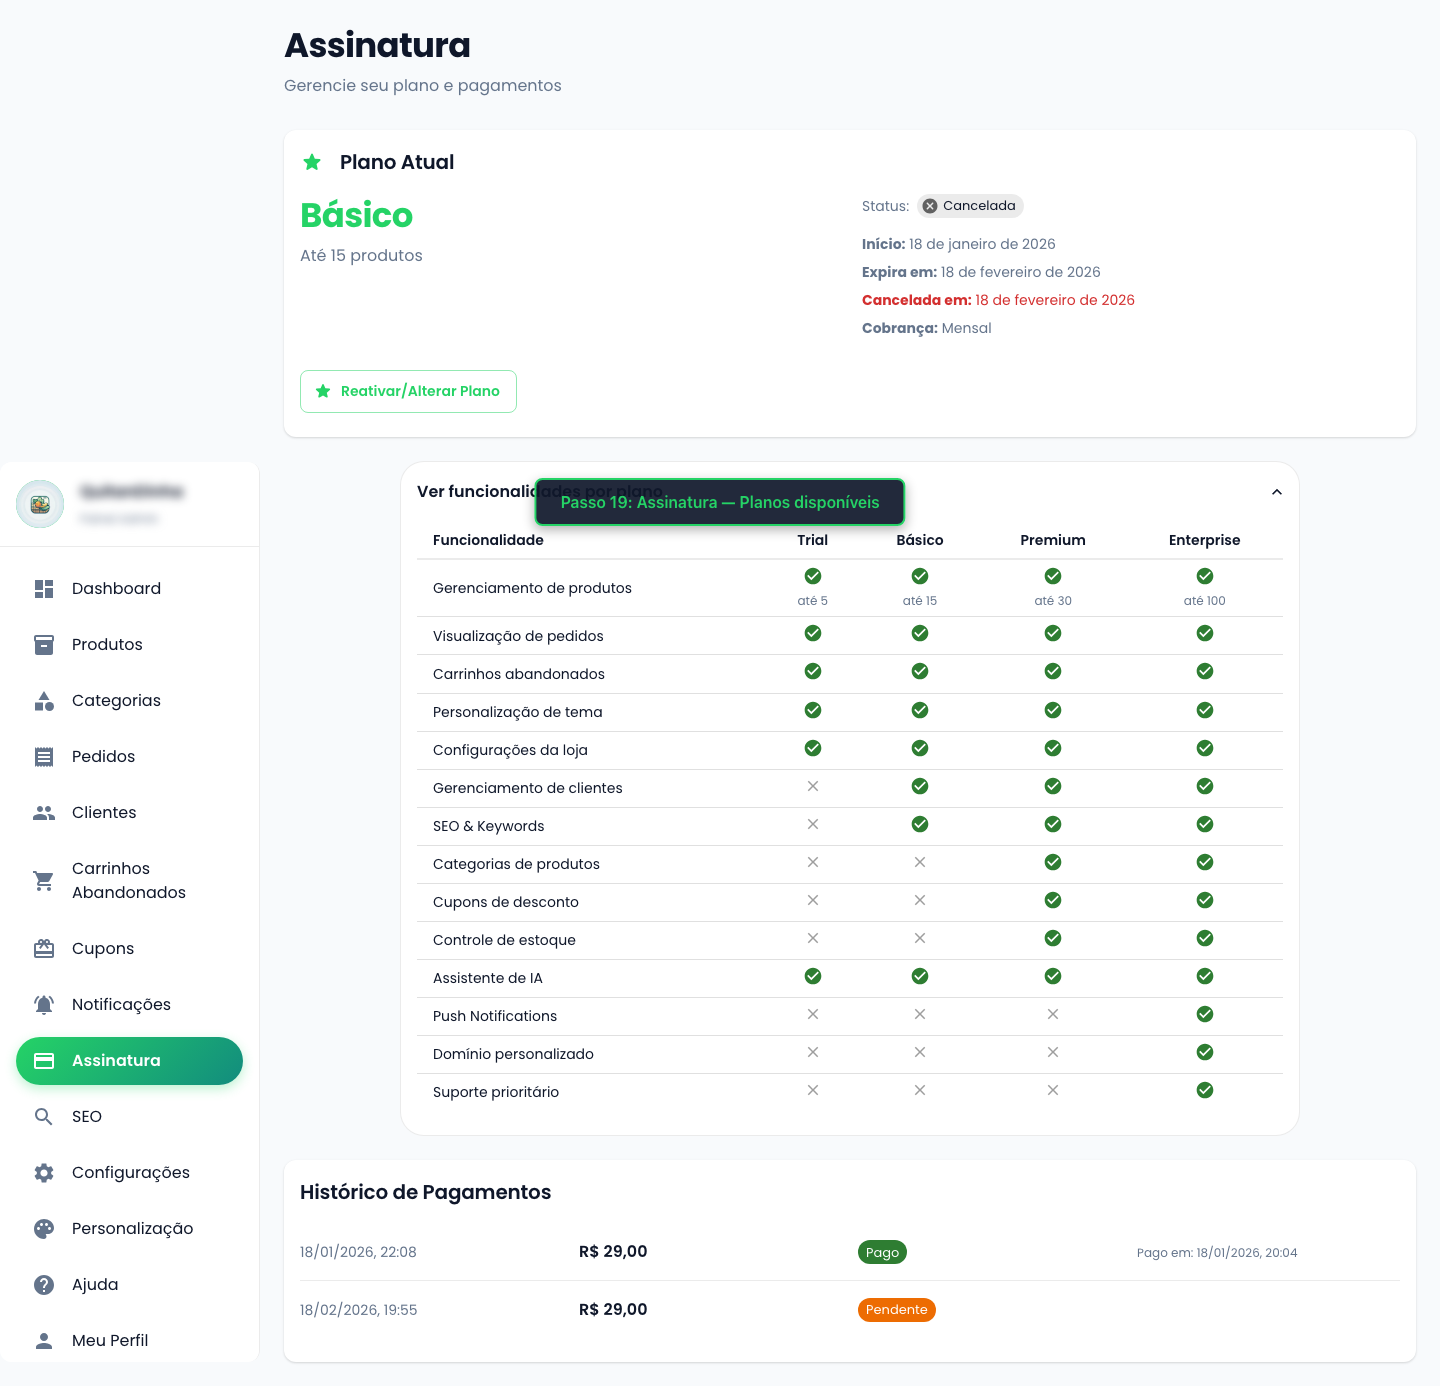Click the Pedidos receipt icon
Screen dimensions: 1440x1386
pyautogui.click(x=44, y=757)
